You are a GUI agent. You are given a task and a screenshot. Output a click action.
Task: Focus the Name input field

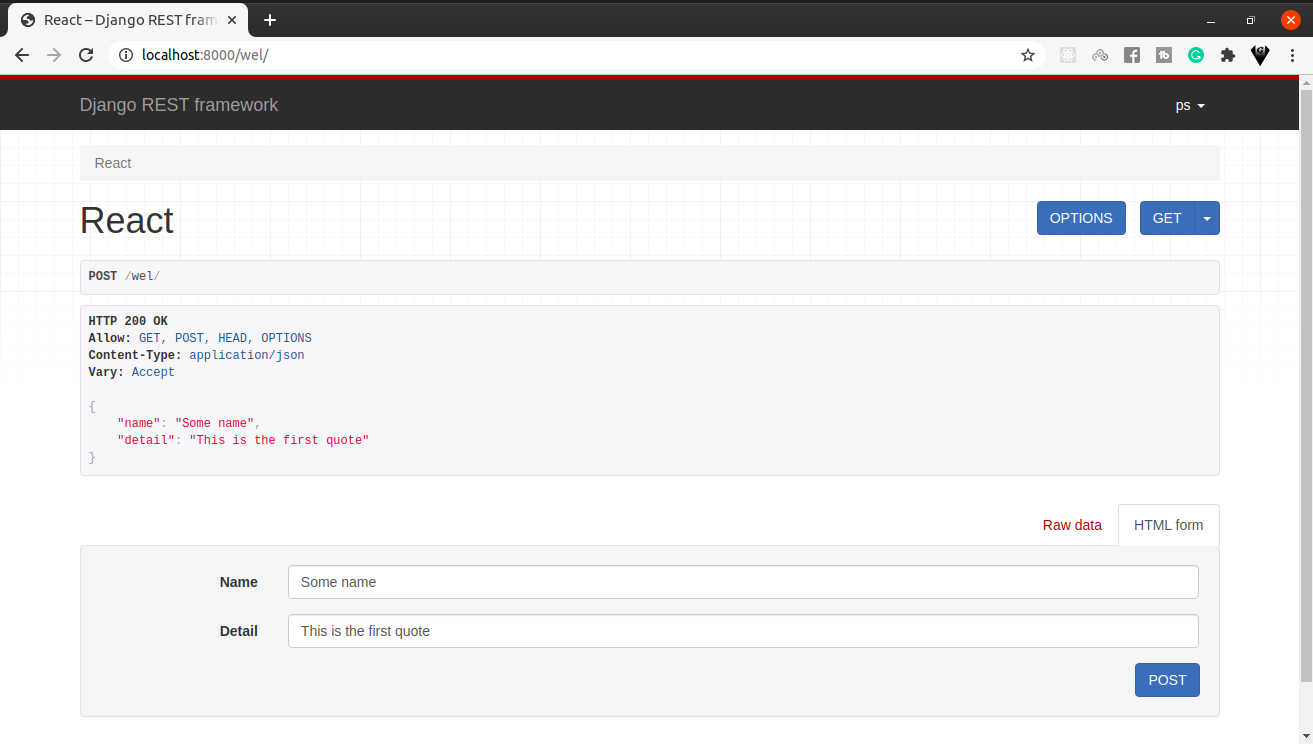point(743,582)
